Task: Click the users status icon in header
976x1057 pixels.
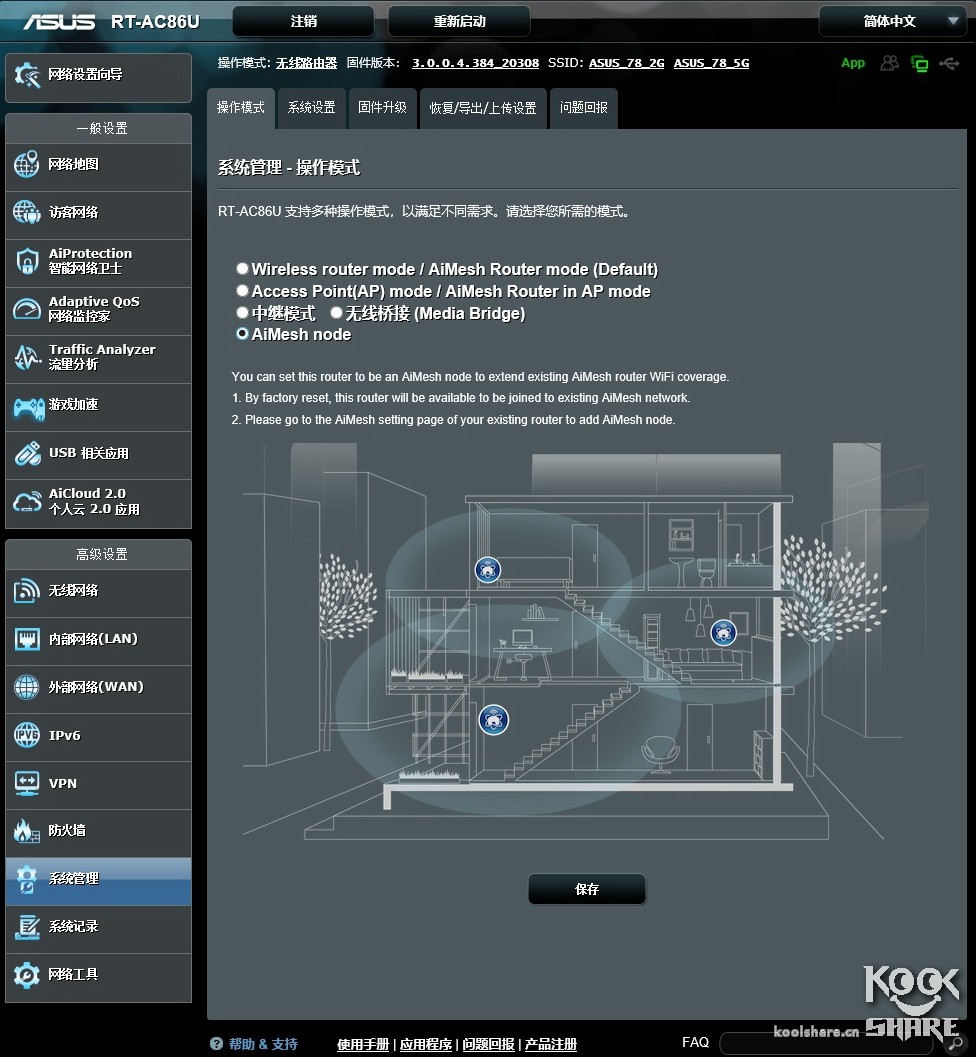Action: [x=890, y=63]
